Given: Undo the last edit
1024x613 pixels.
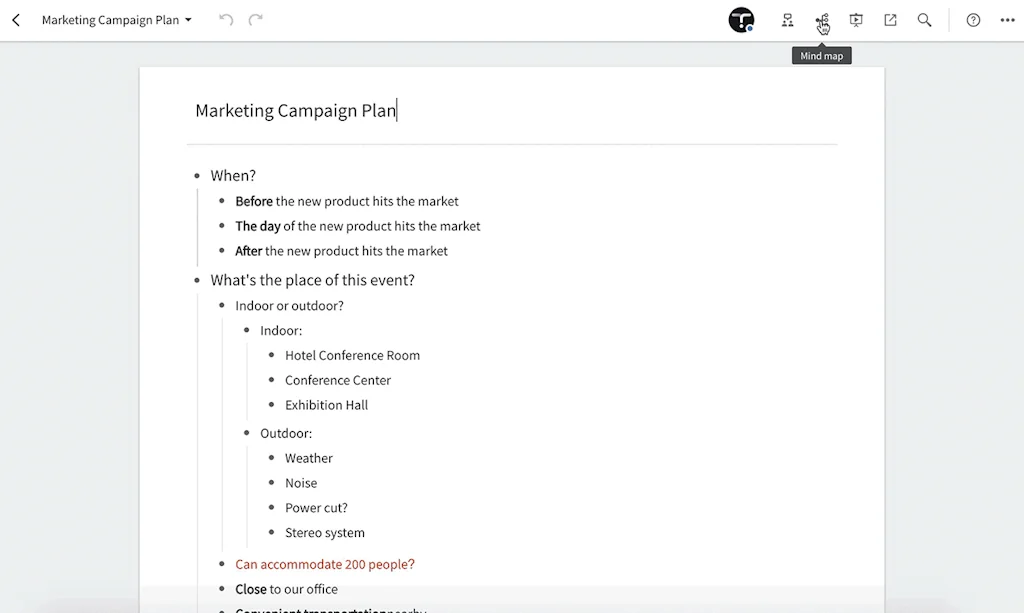Looking at the screenshot, I should [226, 20].
